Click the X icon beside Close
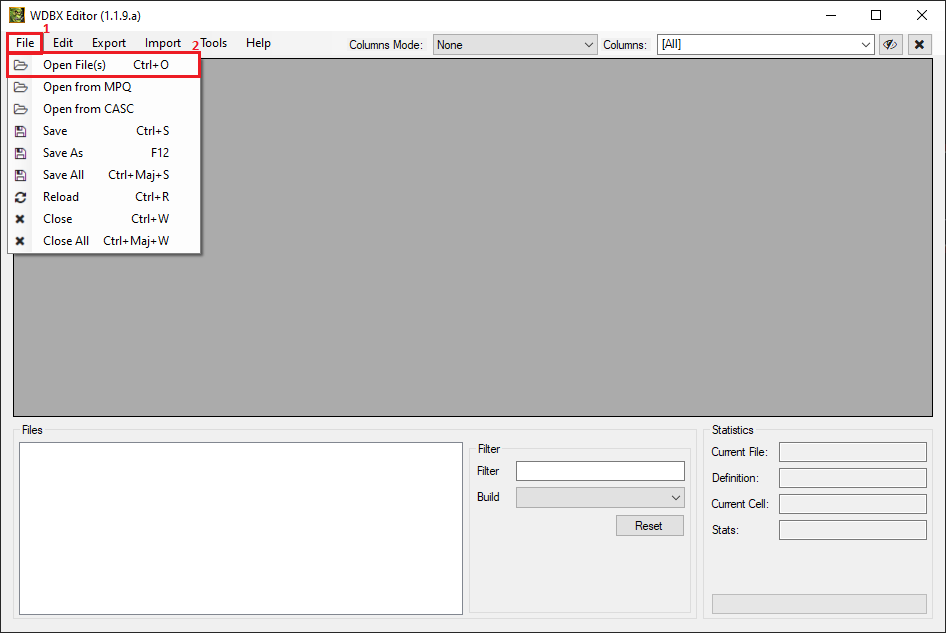947x633 pixels. [x=20, y=219]
